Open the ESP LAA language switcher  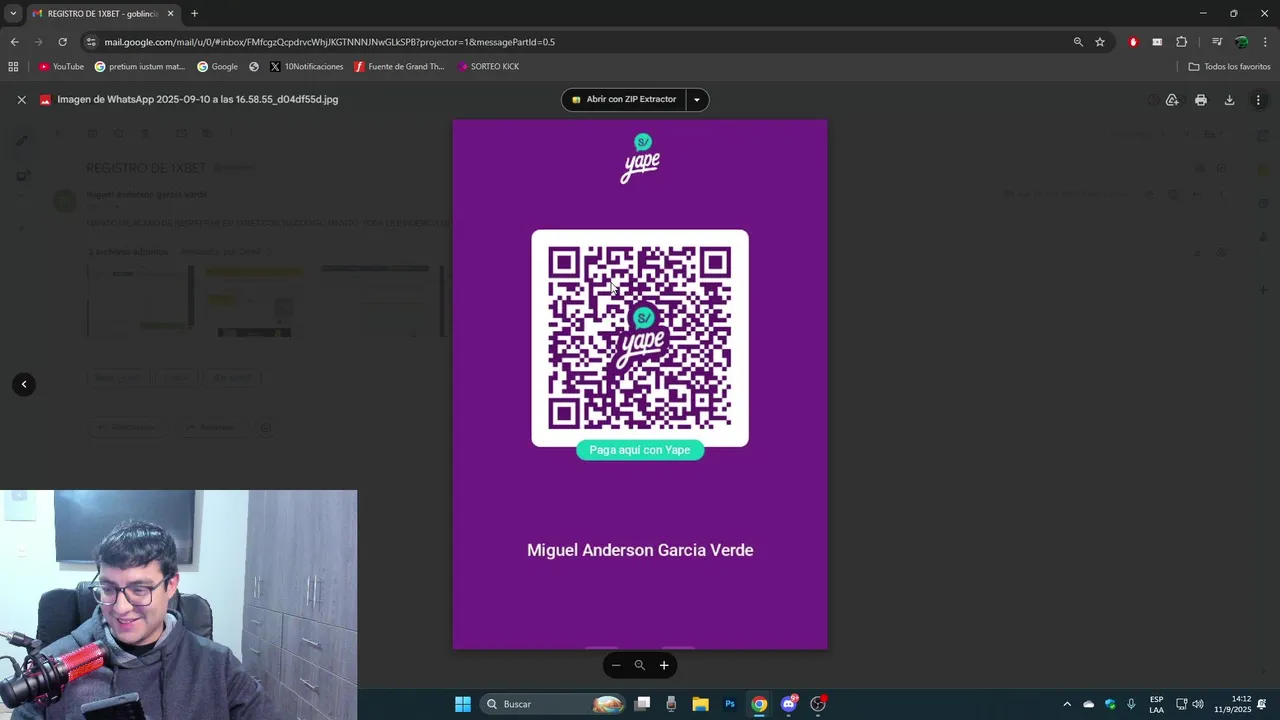point(1156,704)
